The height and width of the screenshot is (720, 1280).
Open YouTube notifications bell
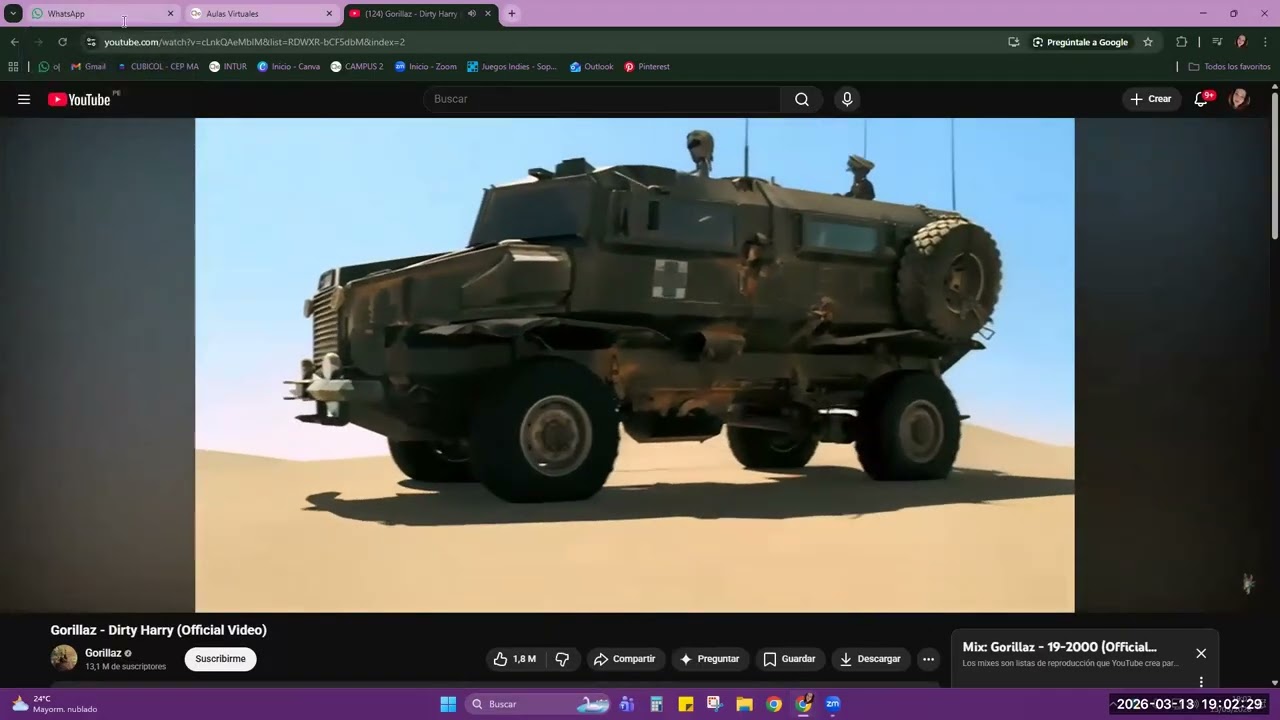click(1201, 99)
